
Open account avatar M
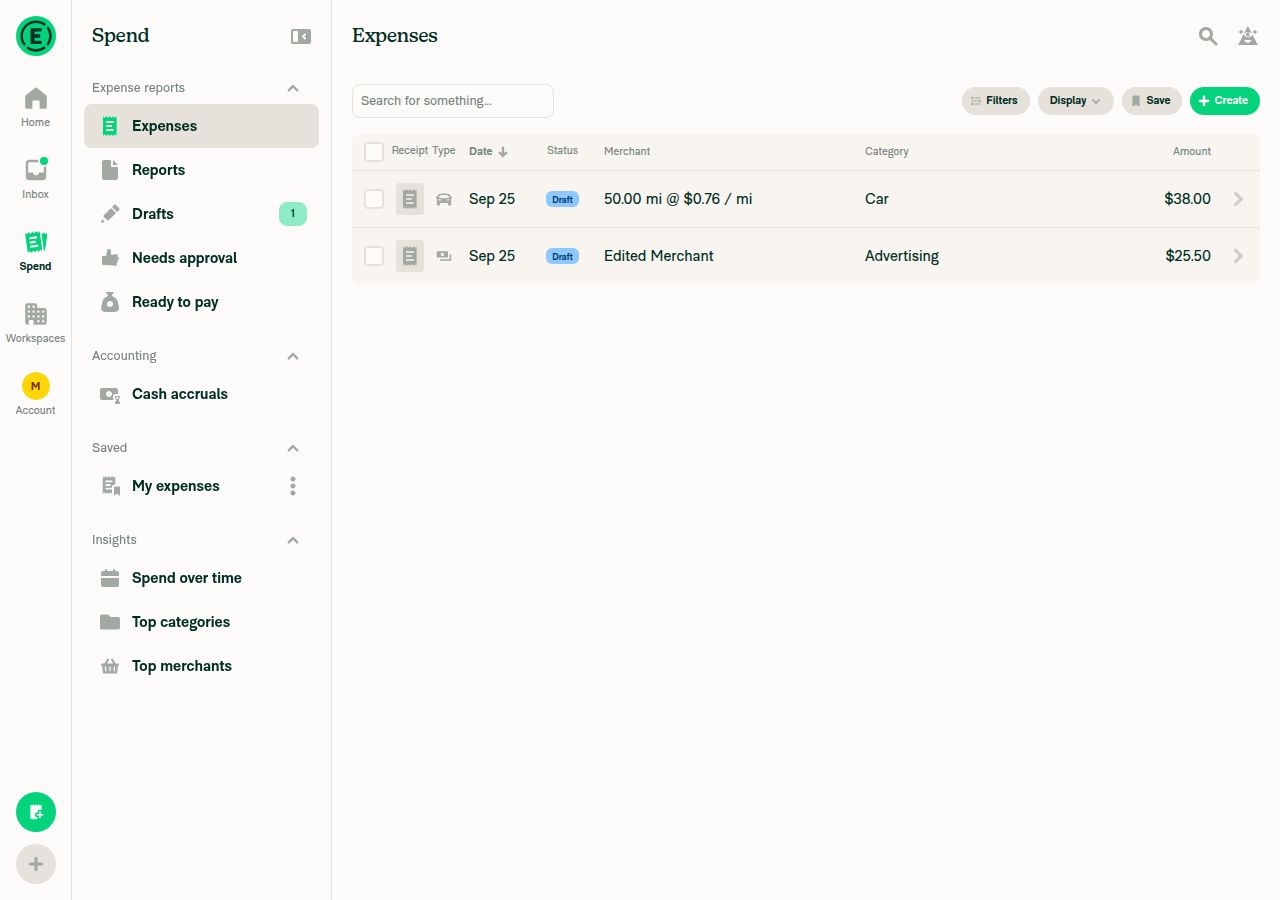coord(36,386)
